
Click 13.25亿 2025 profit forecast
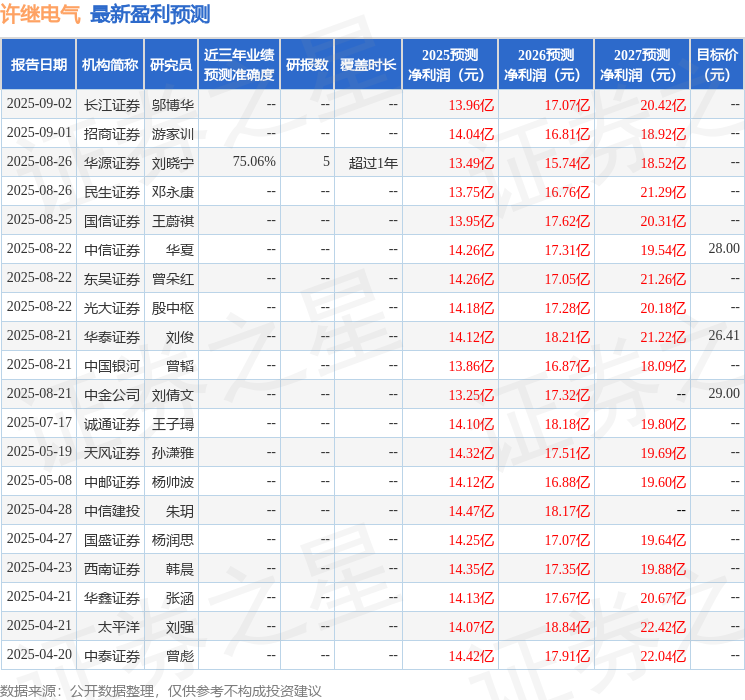(x=471, y=395)
